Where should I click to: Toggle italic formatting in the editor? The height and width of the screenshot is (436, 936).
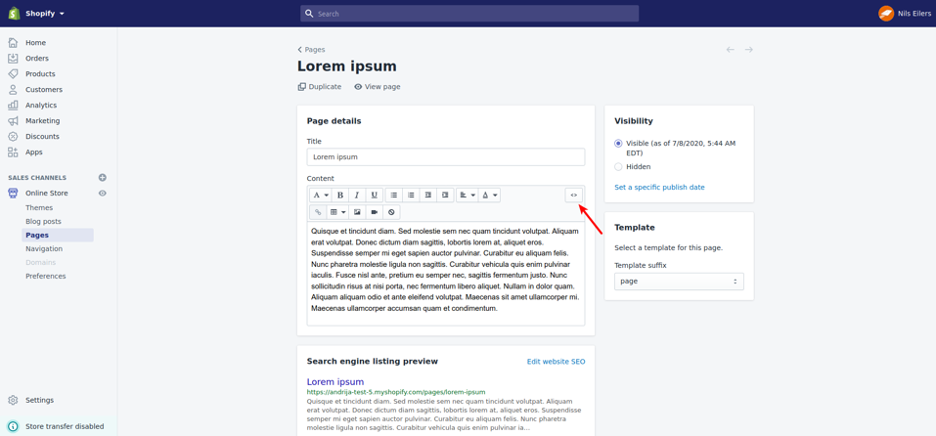tap(357, 195)
